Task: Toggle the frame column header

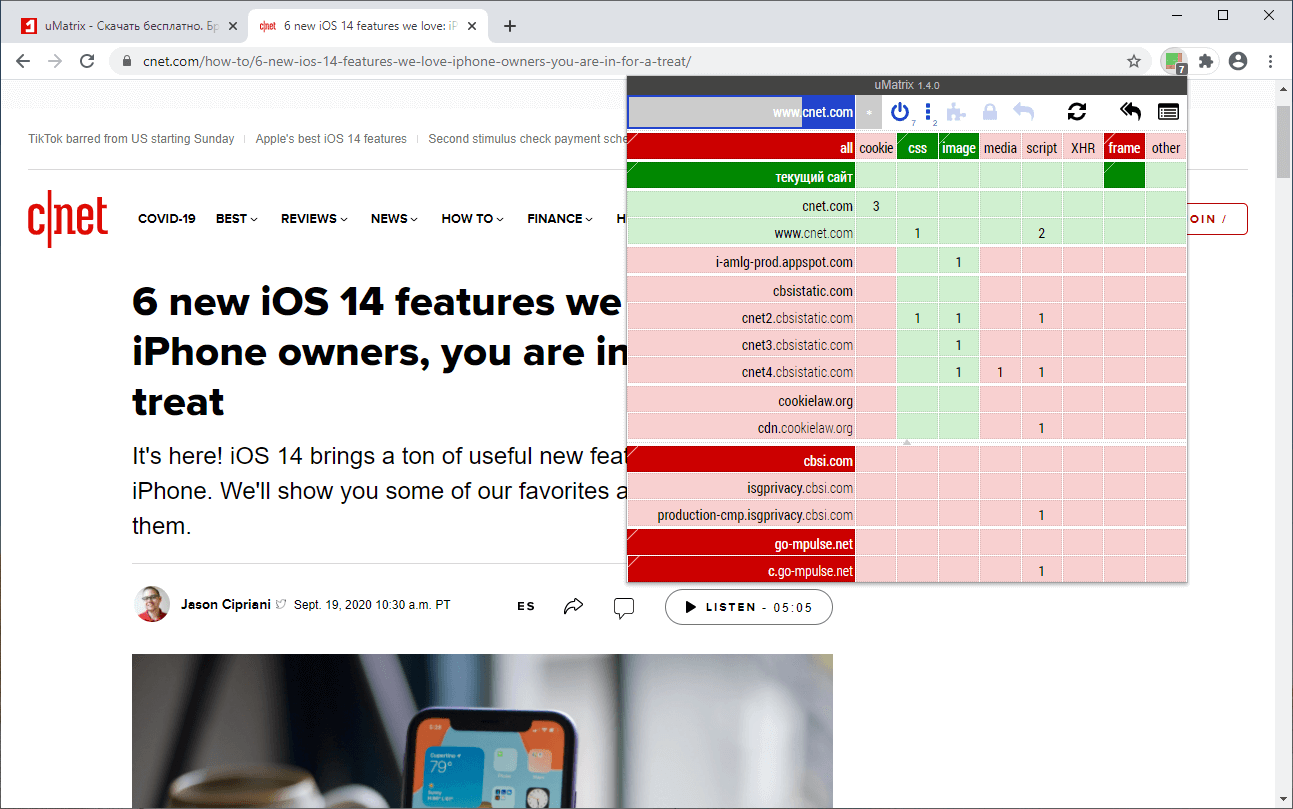Action: (x=1124, y=147)
